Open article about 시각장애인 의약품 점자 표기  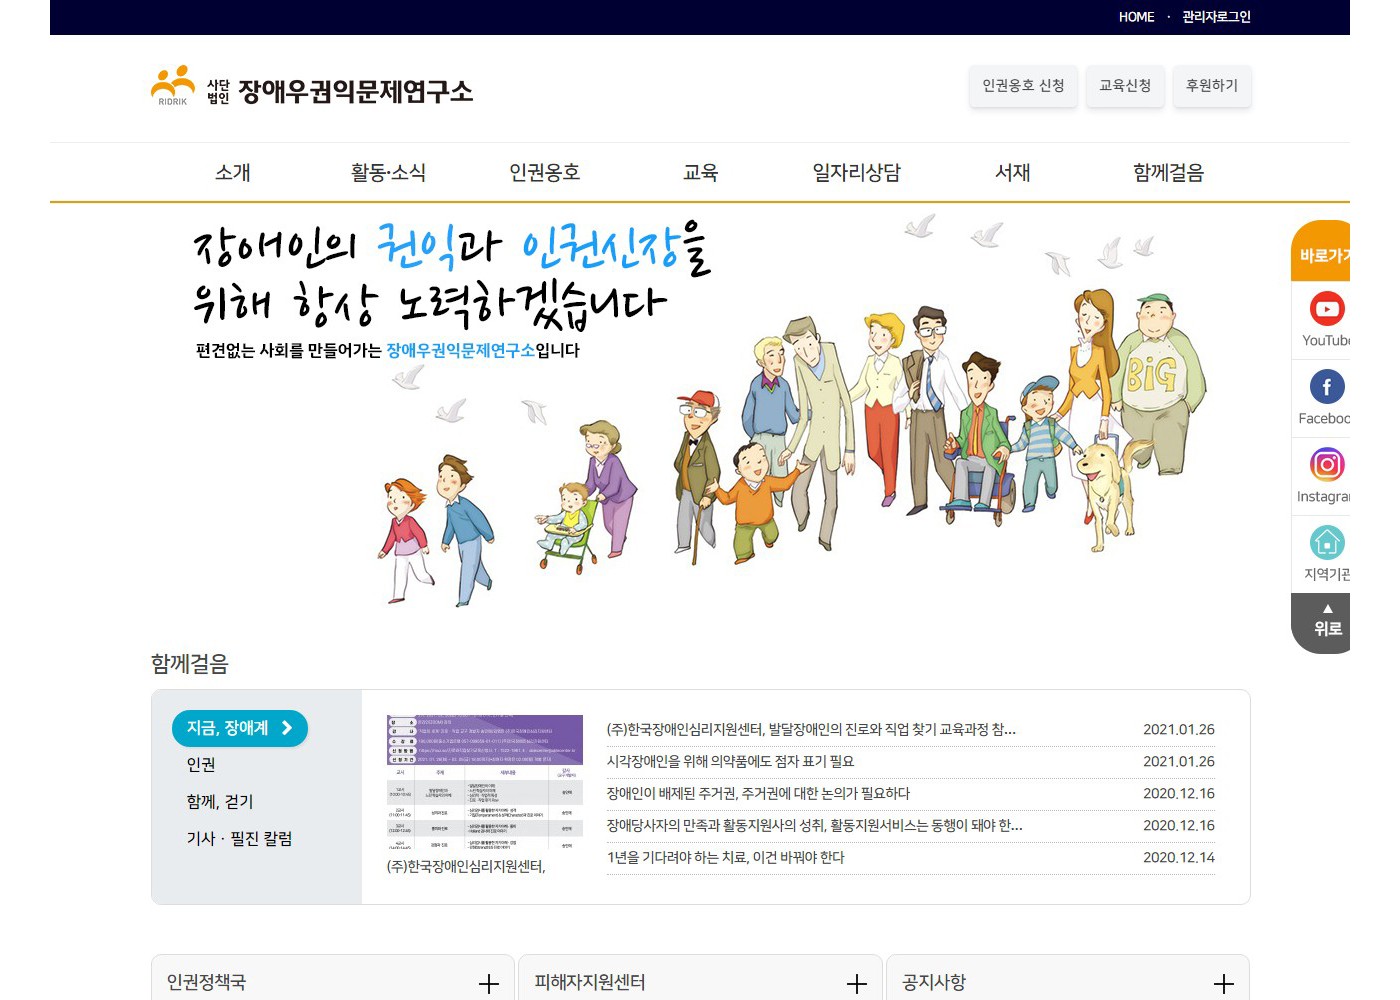pos(730,762)
